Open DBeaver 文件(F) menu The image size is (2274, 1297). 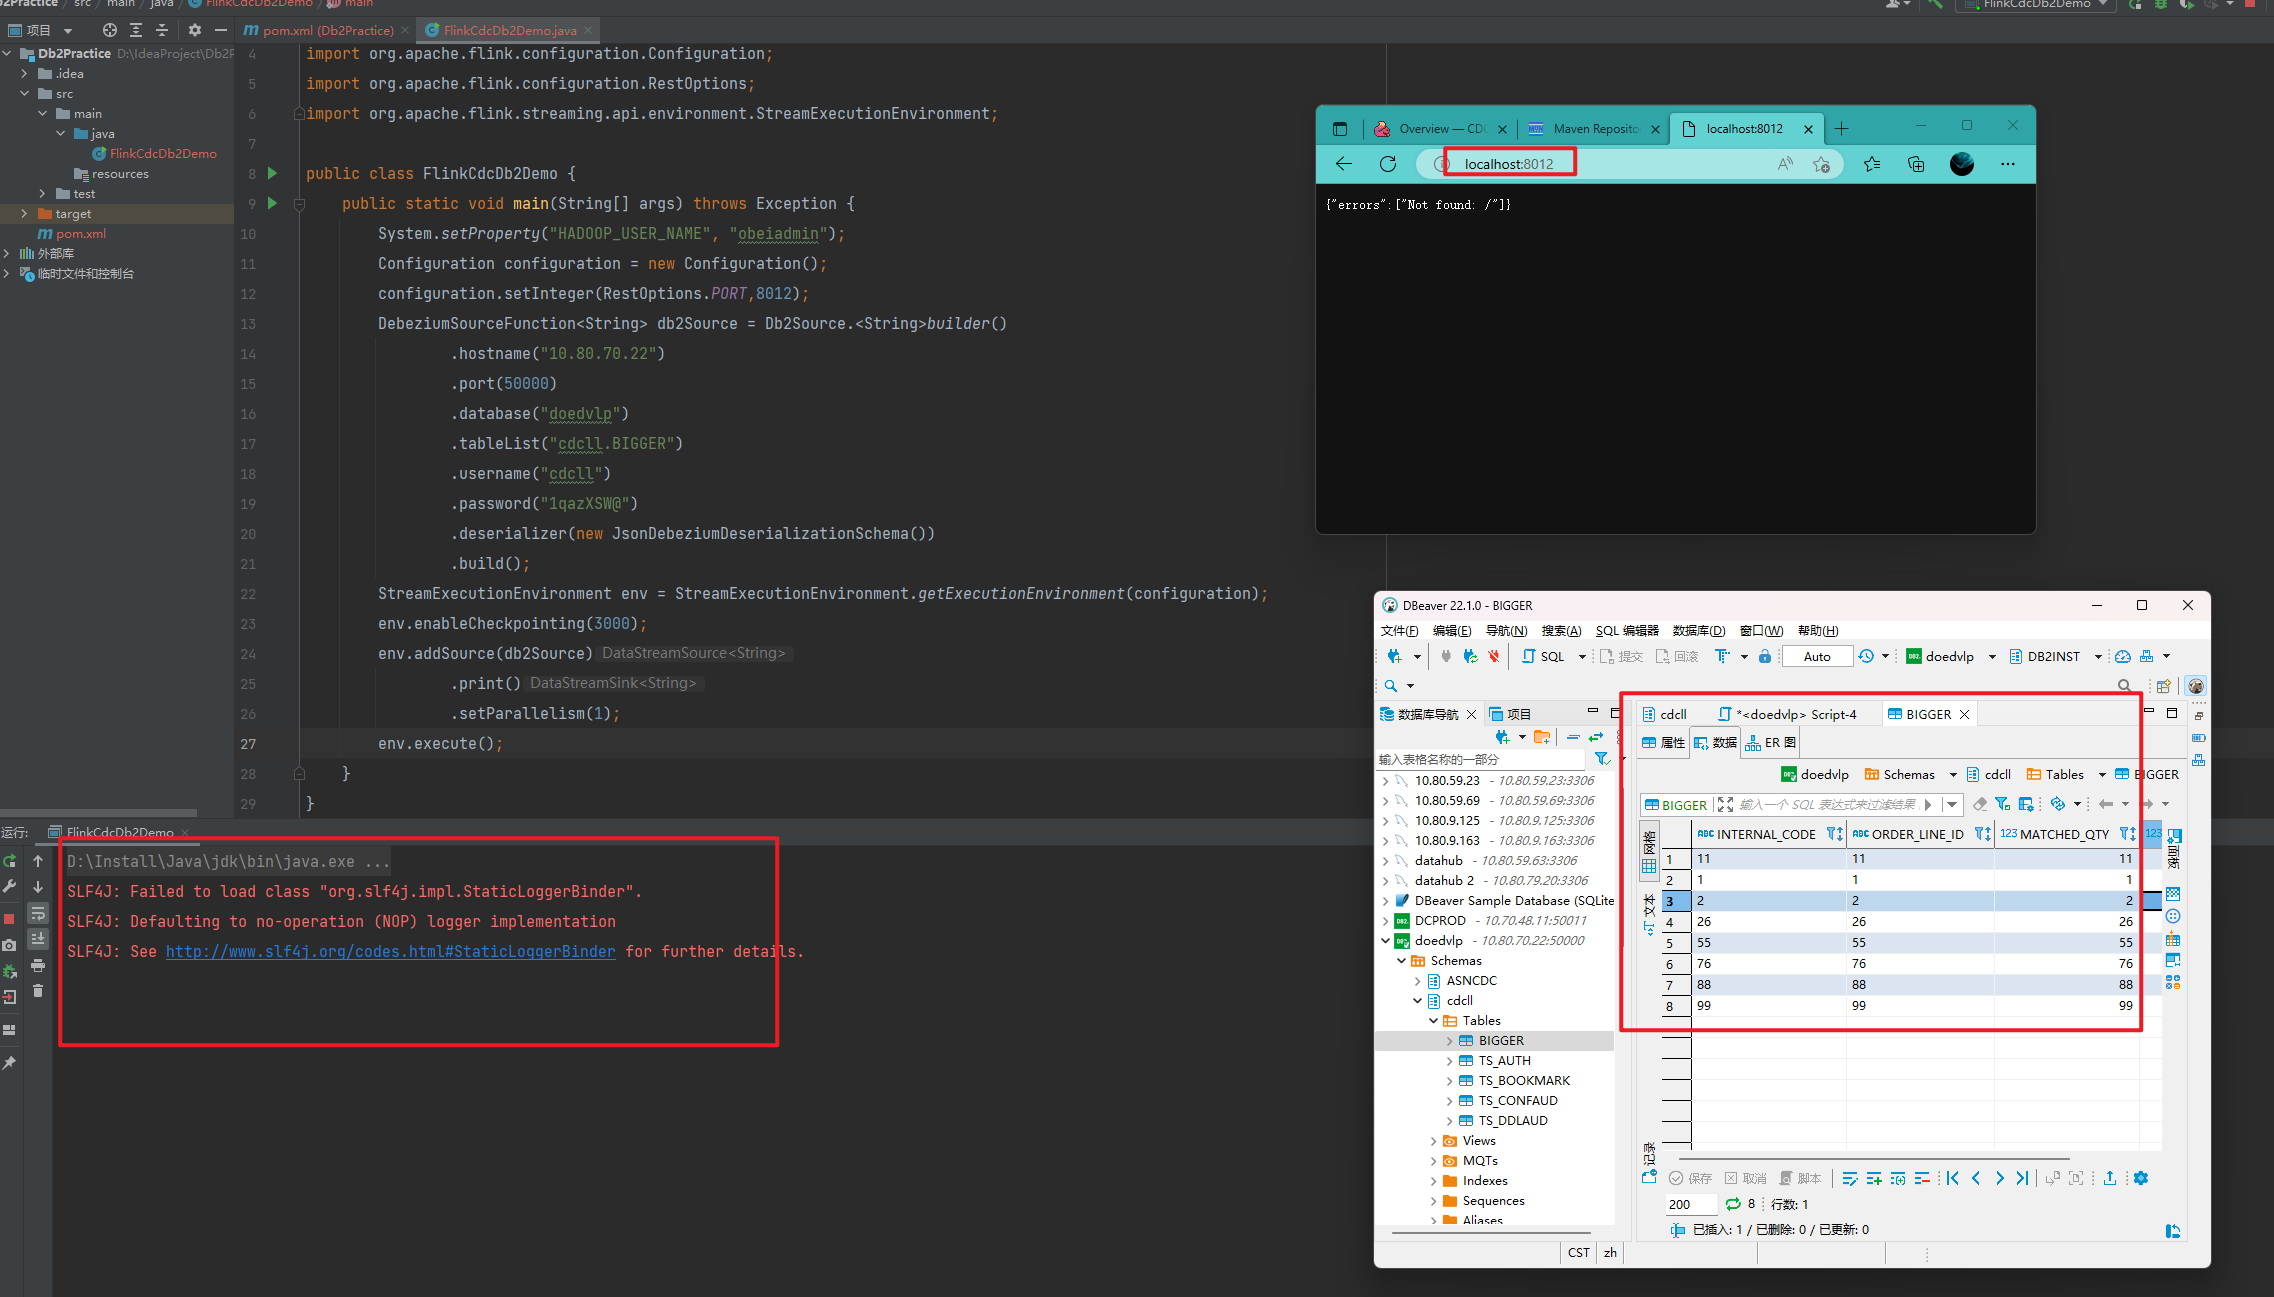click(1399, 630)
